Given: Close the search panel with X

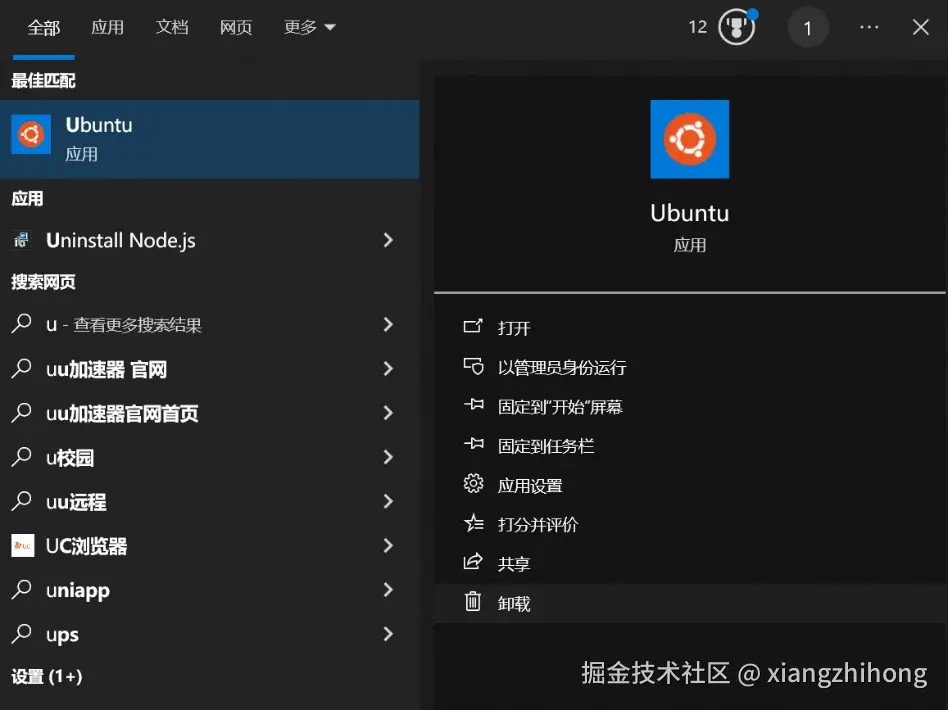Looking at the screenshot, I should tap(920, 27).
